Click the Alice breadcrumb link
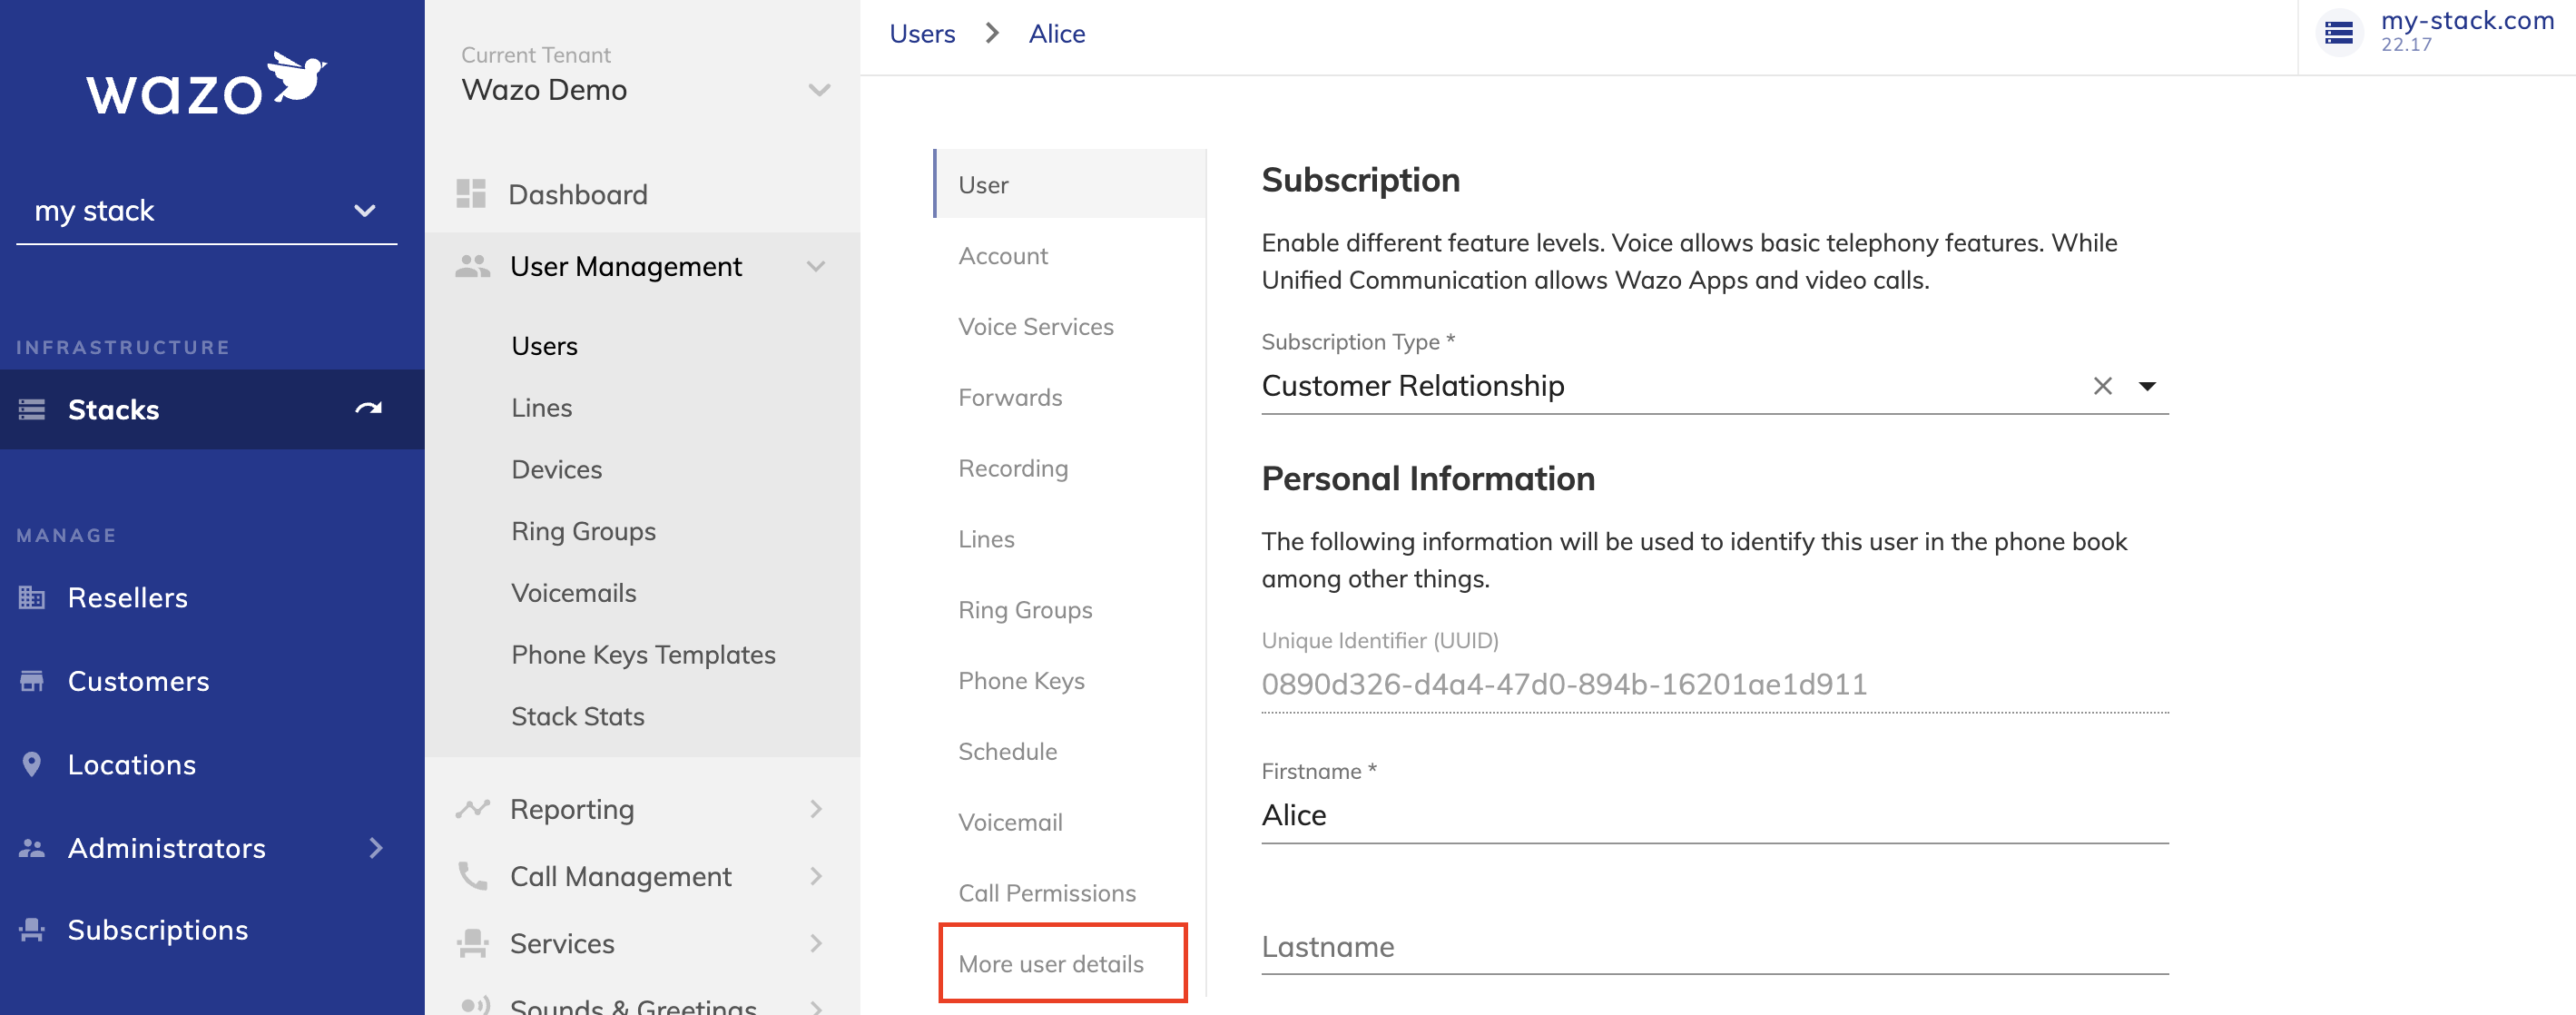 coord(1057,34)
